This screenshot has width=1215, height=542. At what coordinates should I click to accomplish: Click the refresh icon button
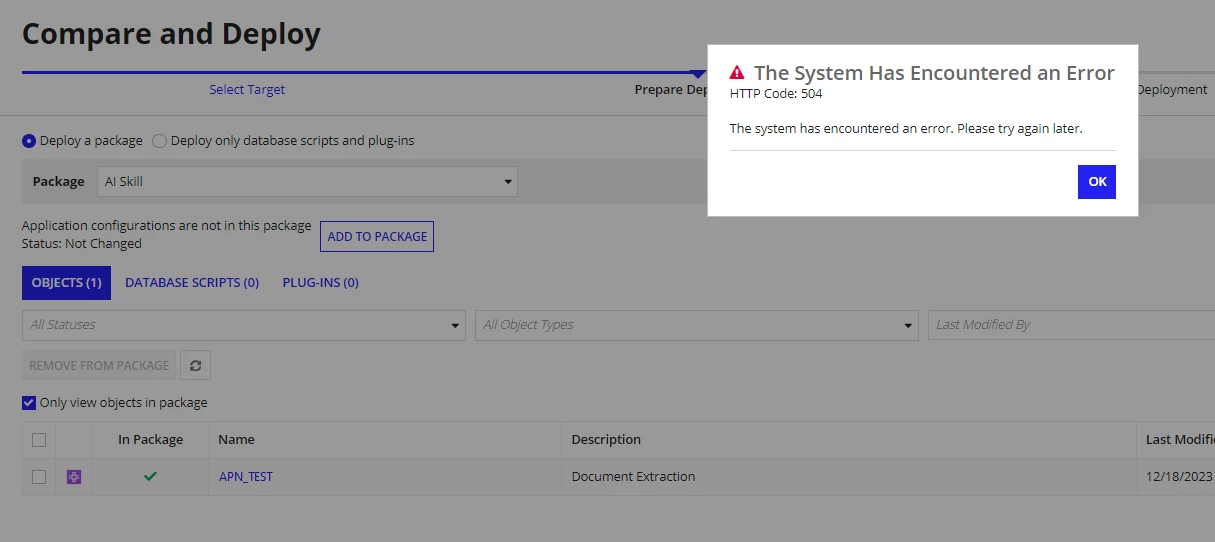click(195, 365)
